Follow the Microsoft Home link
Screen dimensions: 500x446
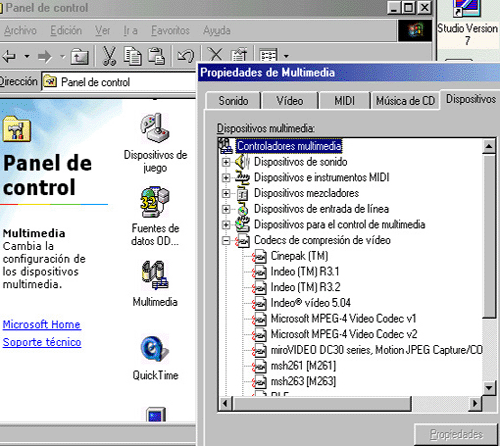click(42, 324)
